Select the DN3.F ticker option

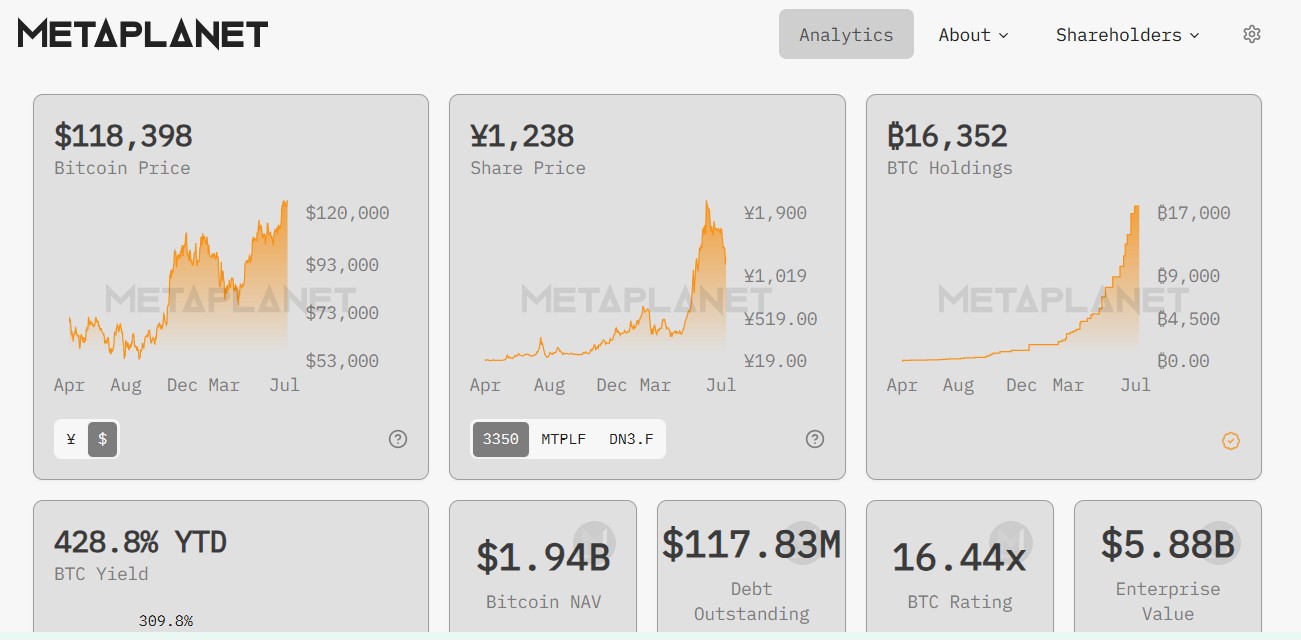click(x=631, y=439)
